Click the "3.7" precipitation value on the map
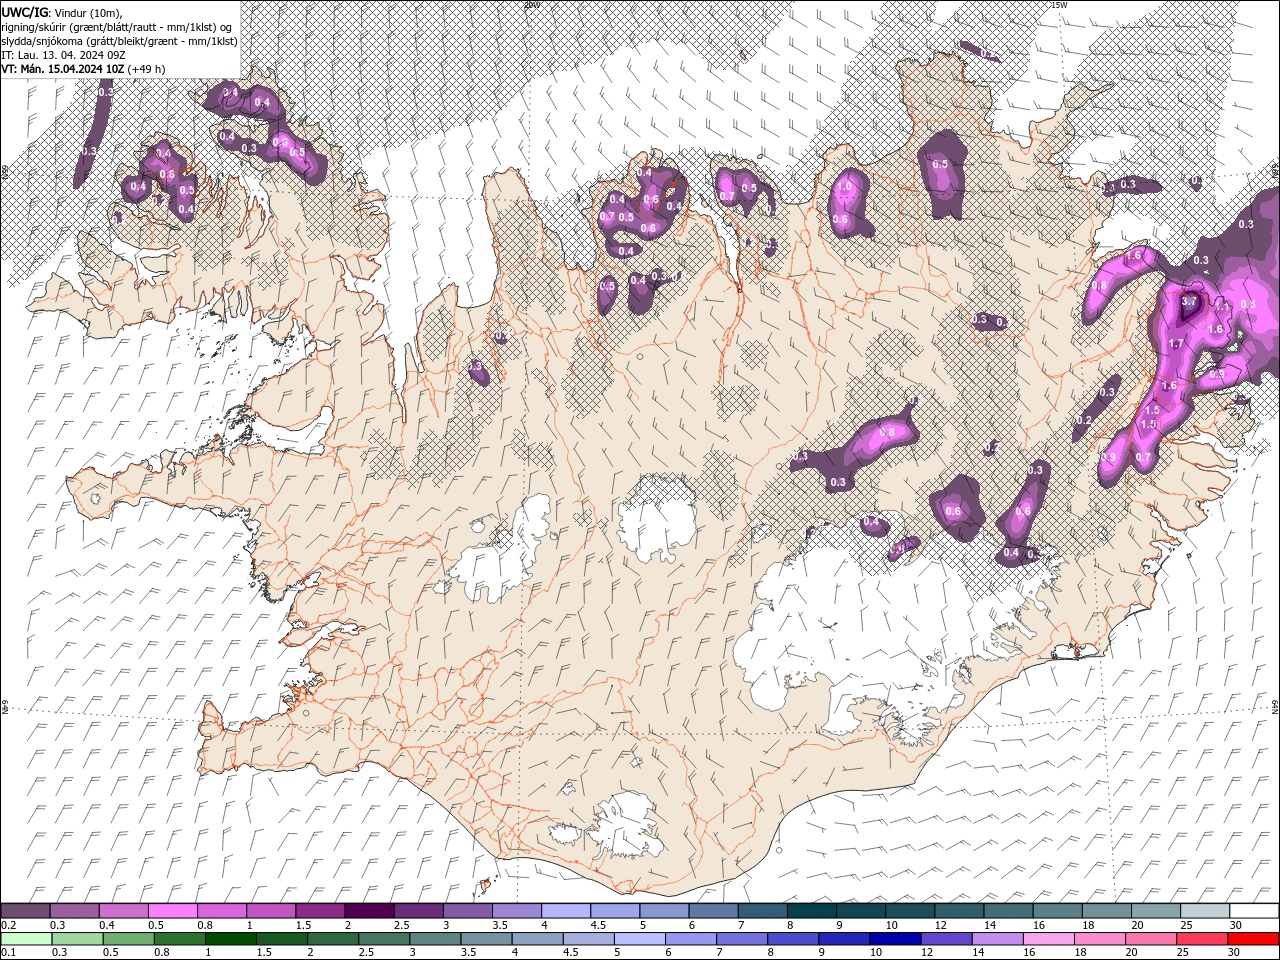Screen dimensions: 1280x960 coord(1189,301)
